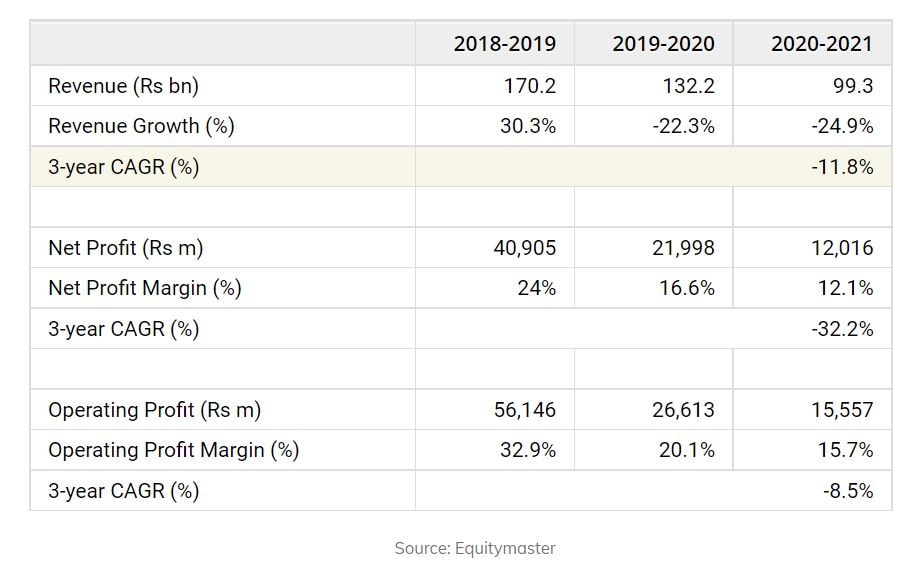Click the Source: Equitymaster caption
This screenshot has width=921, height=566.
click(x=474, y=548)
